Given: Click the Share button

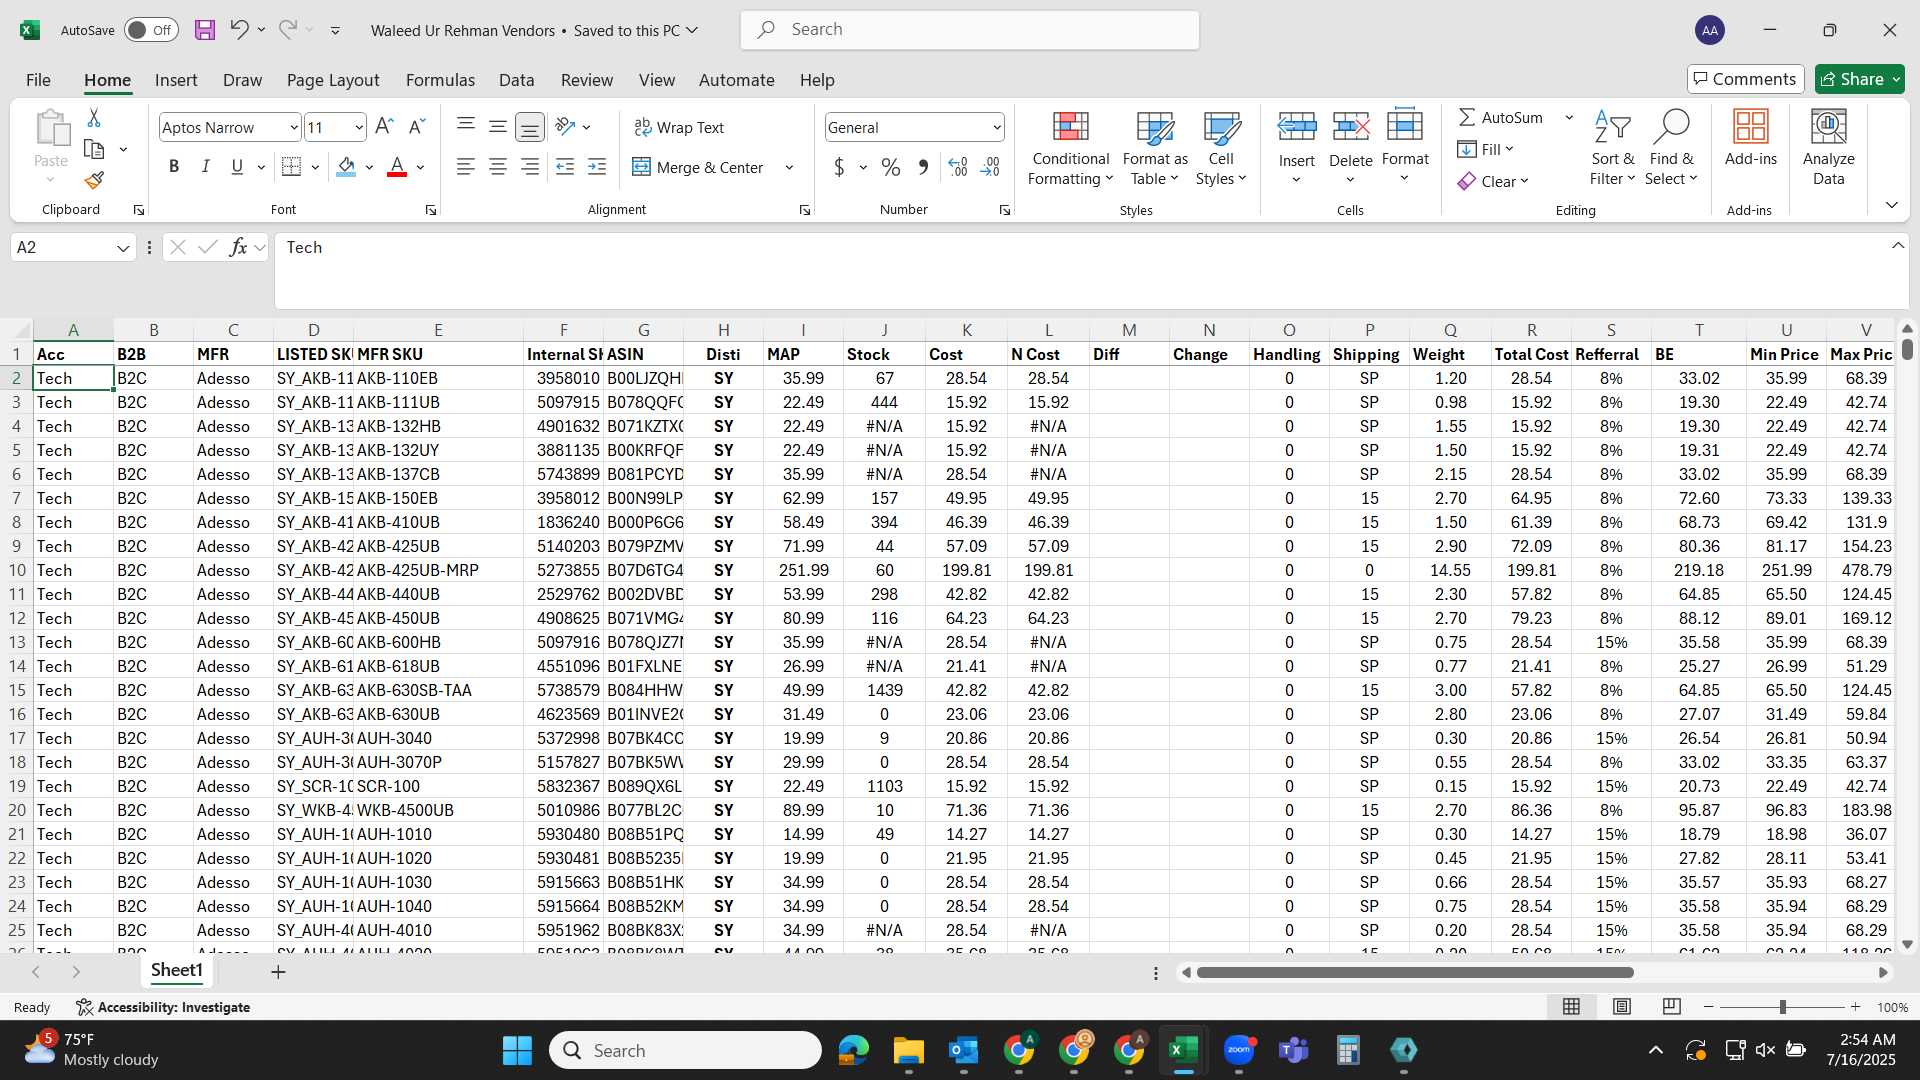Looking at the screenshot, I should pyautogui.click(x=1860, y=79).
